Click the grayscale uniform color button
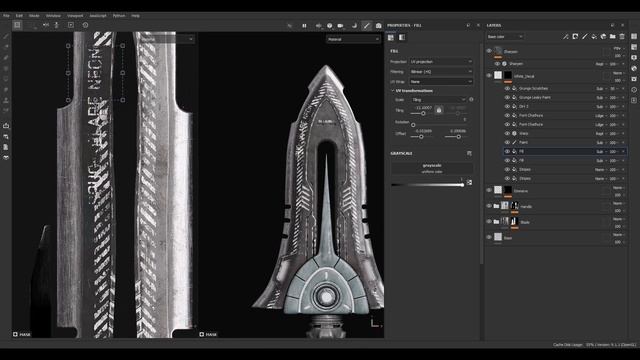This screenshot has height=360, width=640. click(432, 168)
